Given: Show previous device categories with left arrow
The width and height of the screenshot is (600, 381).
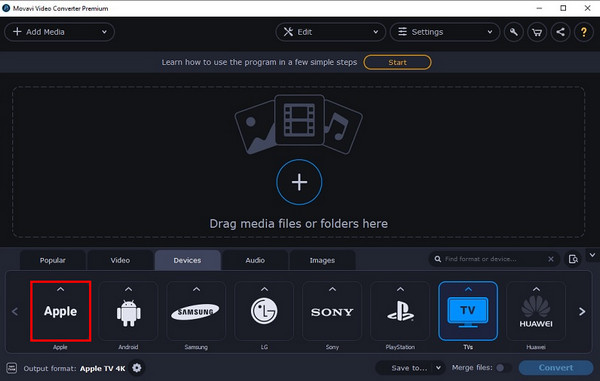Looking at the screenshot, I should (x=15, y=311).
